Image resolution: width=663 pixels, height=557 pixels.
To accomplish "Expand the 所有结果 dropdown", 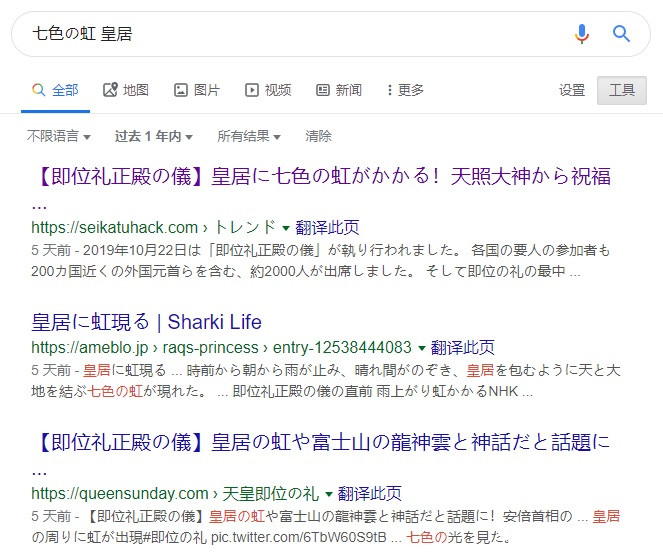I will tap(249, 136).
